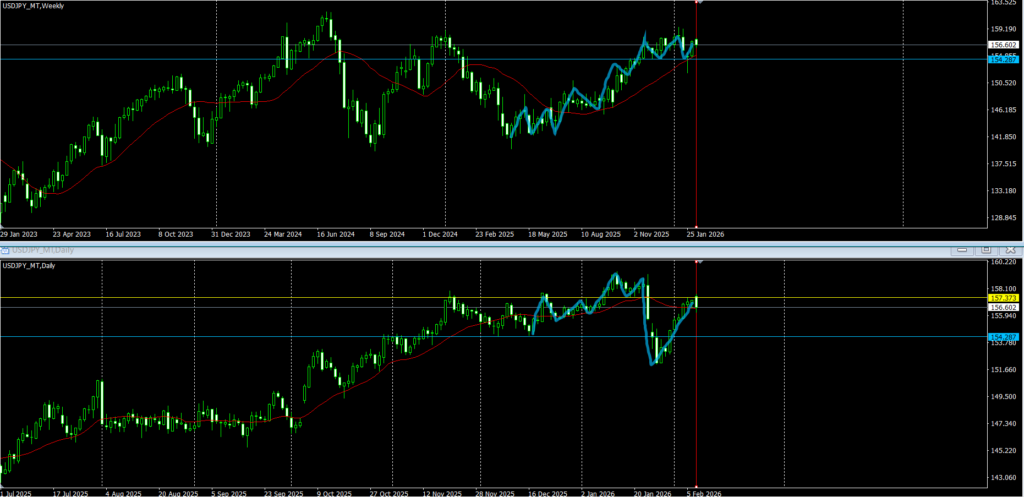Select the red vertical line in weekly chart

(696, 150)
